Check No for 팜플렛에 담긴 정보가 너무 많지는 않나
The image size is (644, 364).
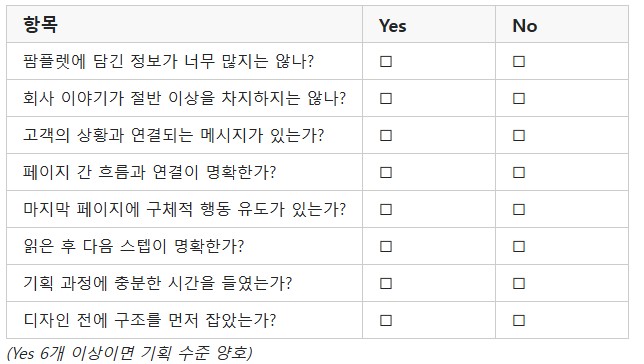pyautogui.click(x=519, y=62)
